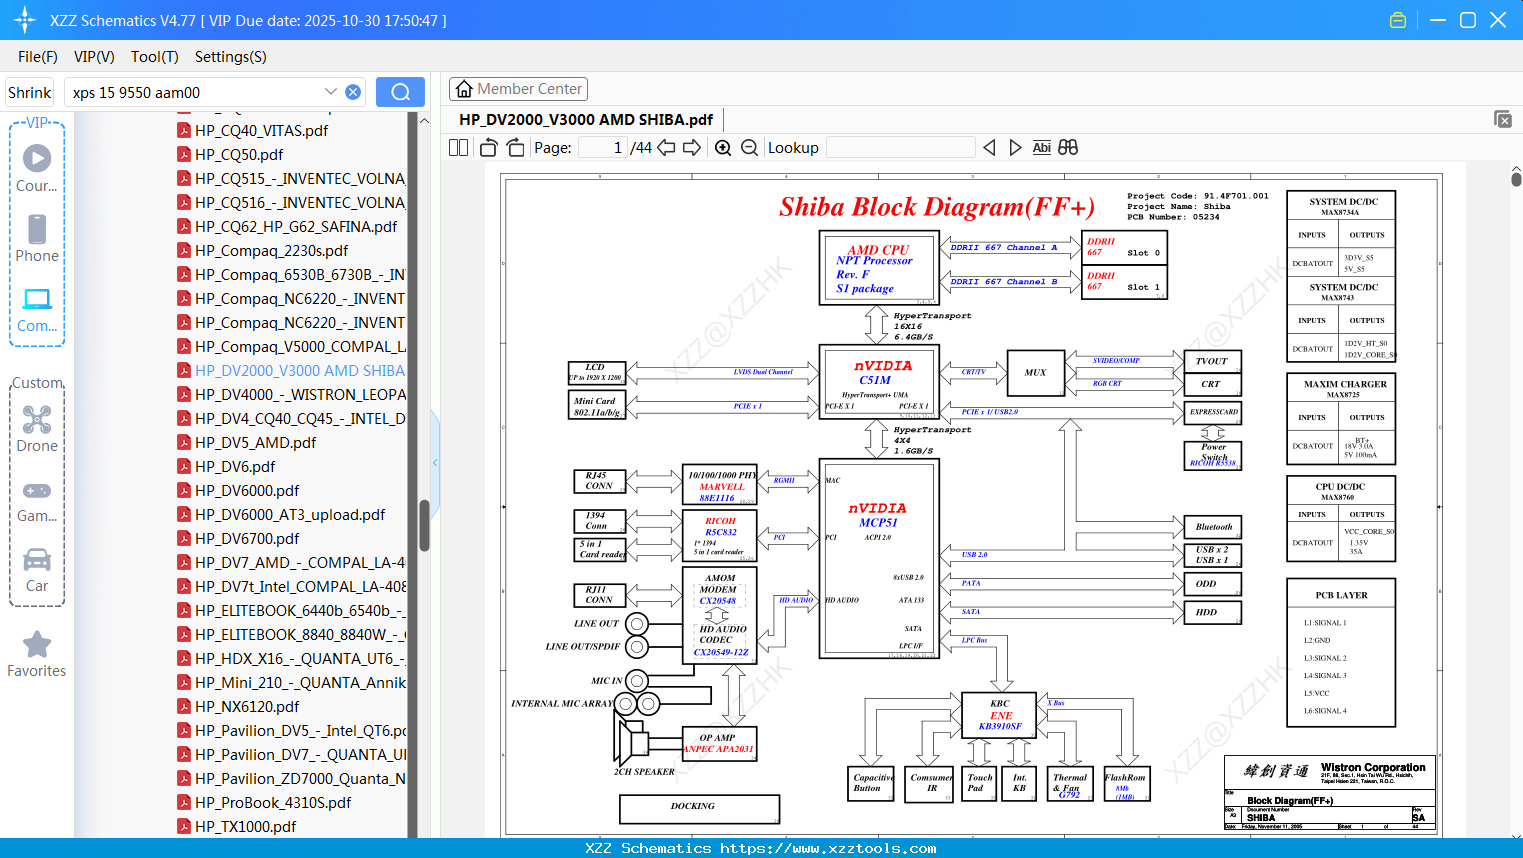The height and width of the screenshot is (858, 1523).
Task: Collapse the left panel handle
Action: [435, 462]
